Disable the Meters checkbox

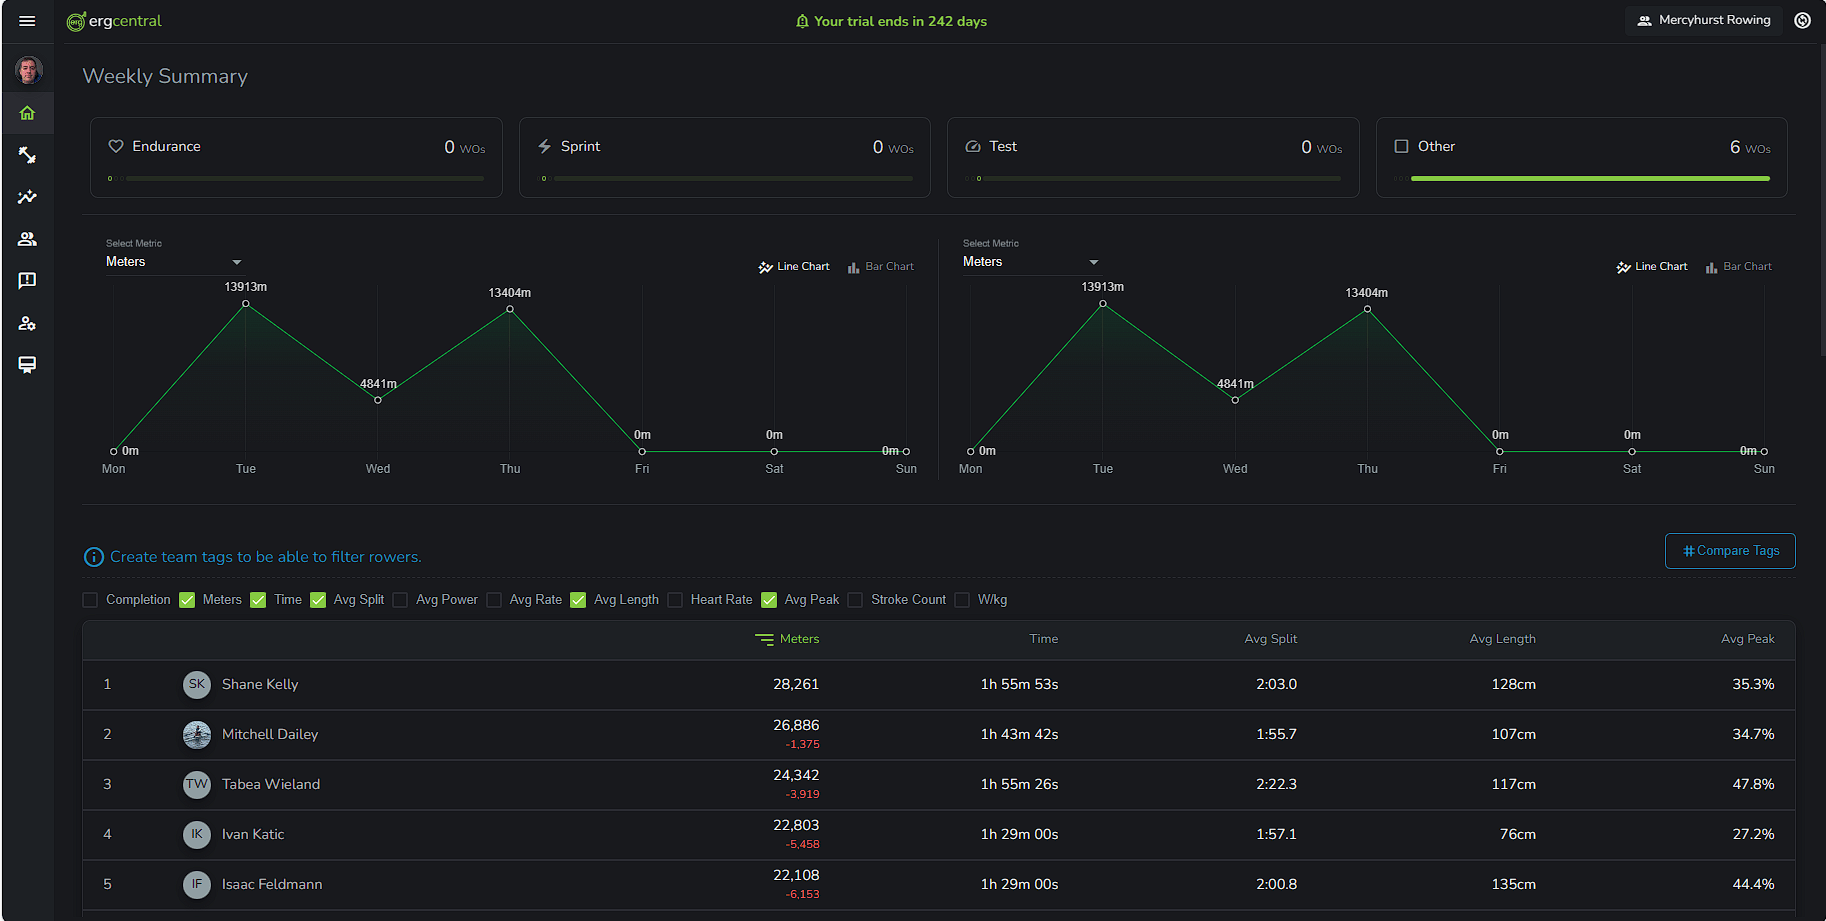[187, 599]
